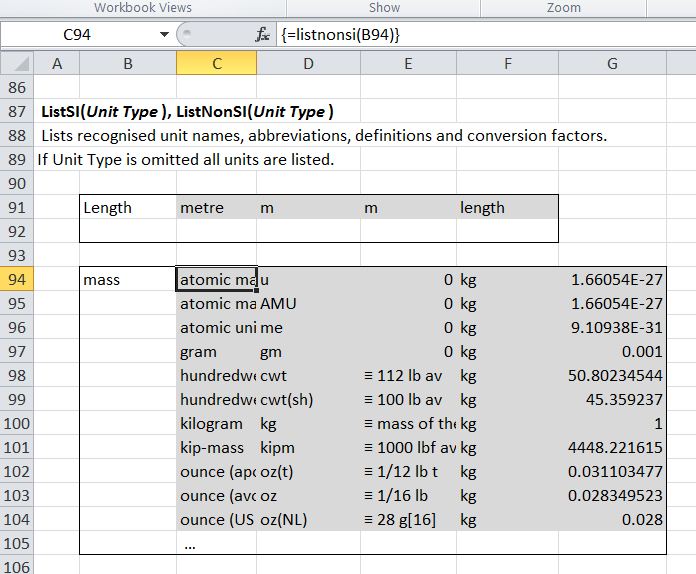Click the Name Box showing C94

point(80,34)
